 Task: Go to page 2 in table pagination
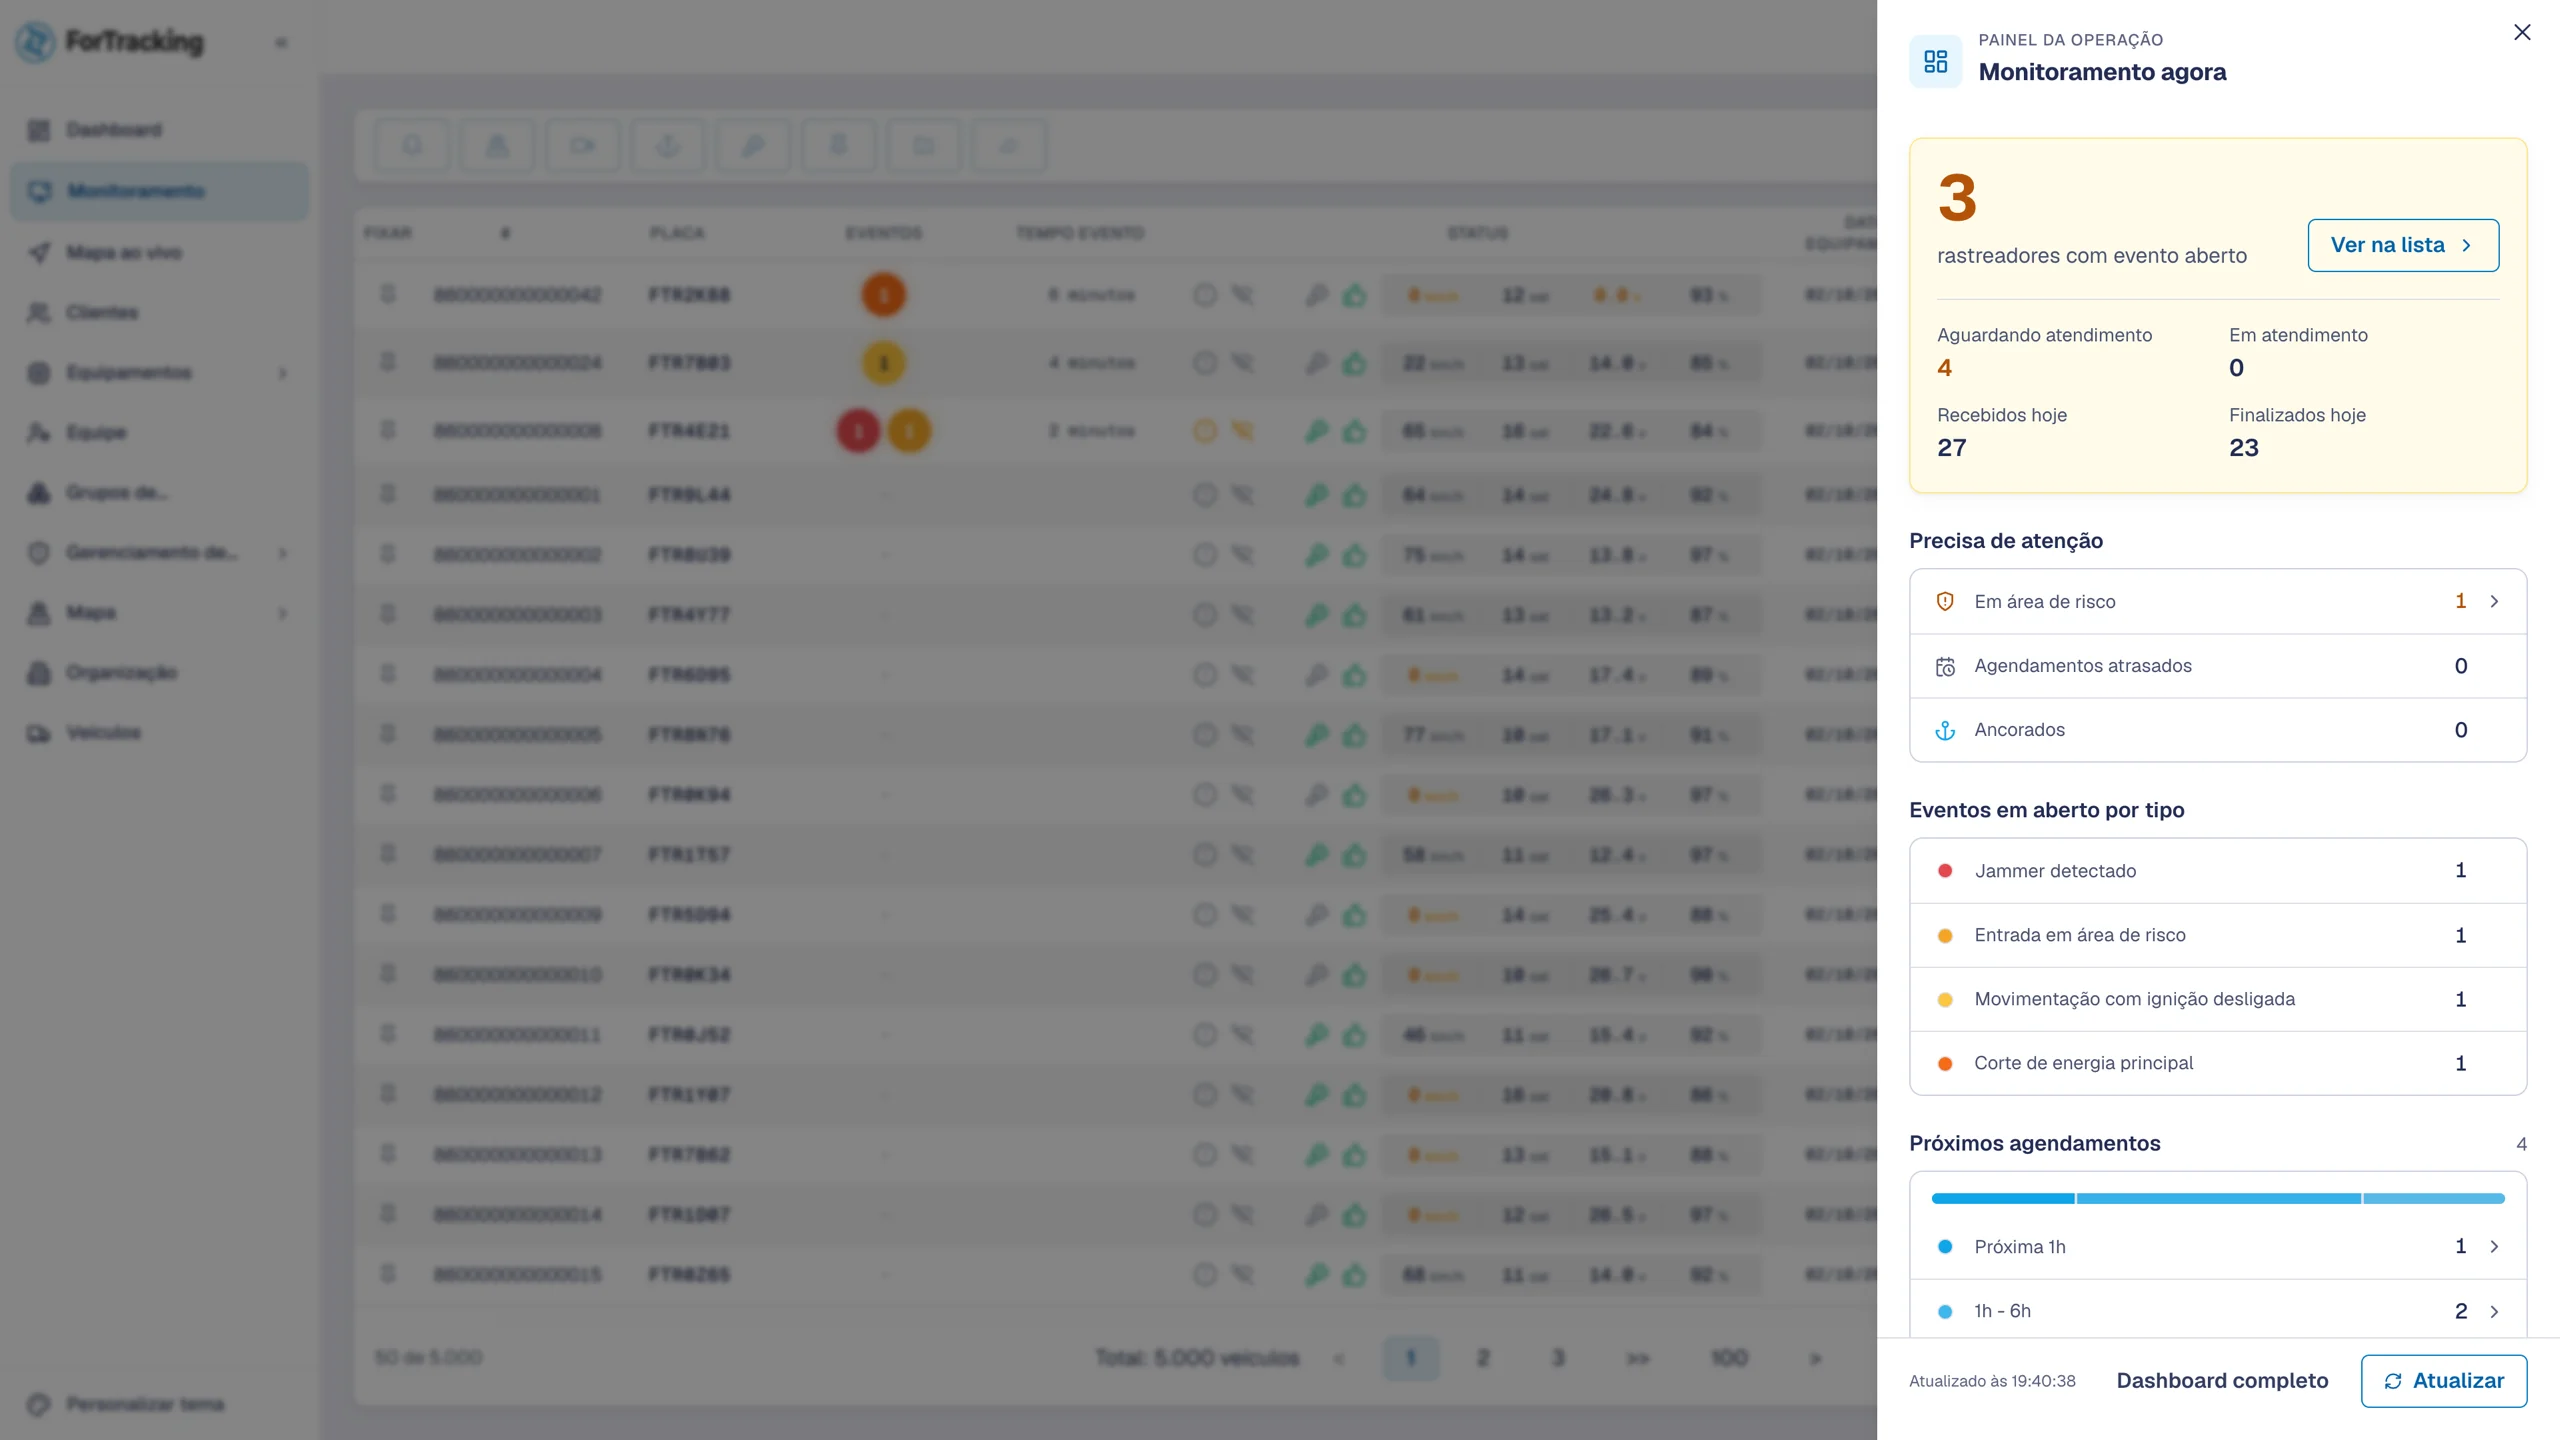tap(1483, 1358)
